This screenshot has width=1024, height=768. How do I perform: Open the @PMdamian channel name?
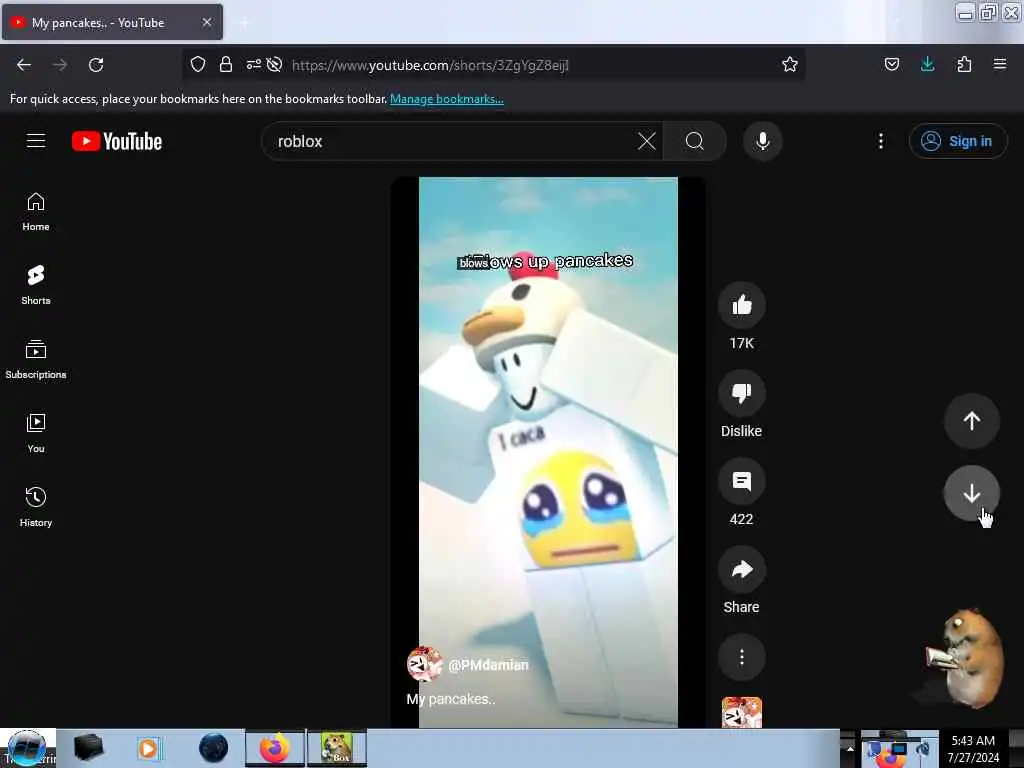pos(488,665)
